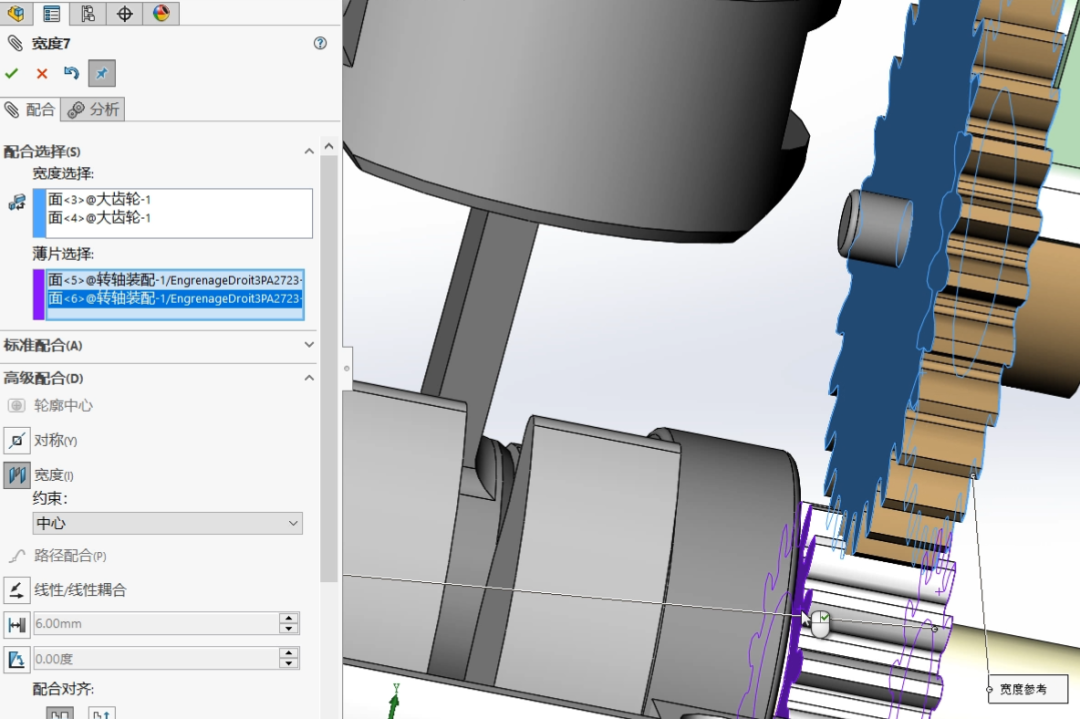Switch to the 分析 tab
This screenshot has width=1080, height=719.
[x=93, y=110]
